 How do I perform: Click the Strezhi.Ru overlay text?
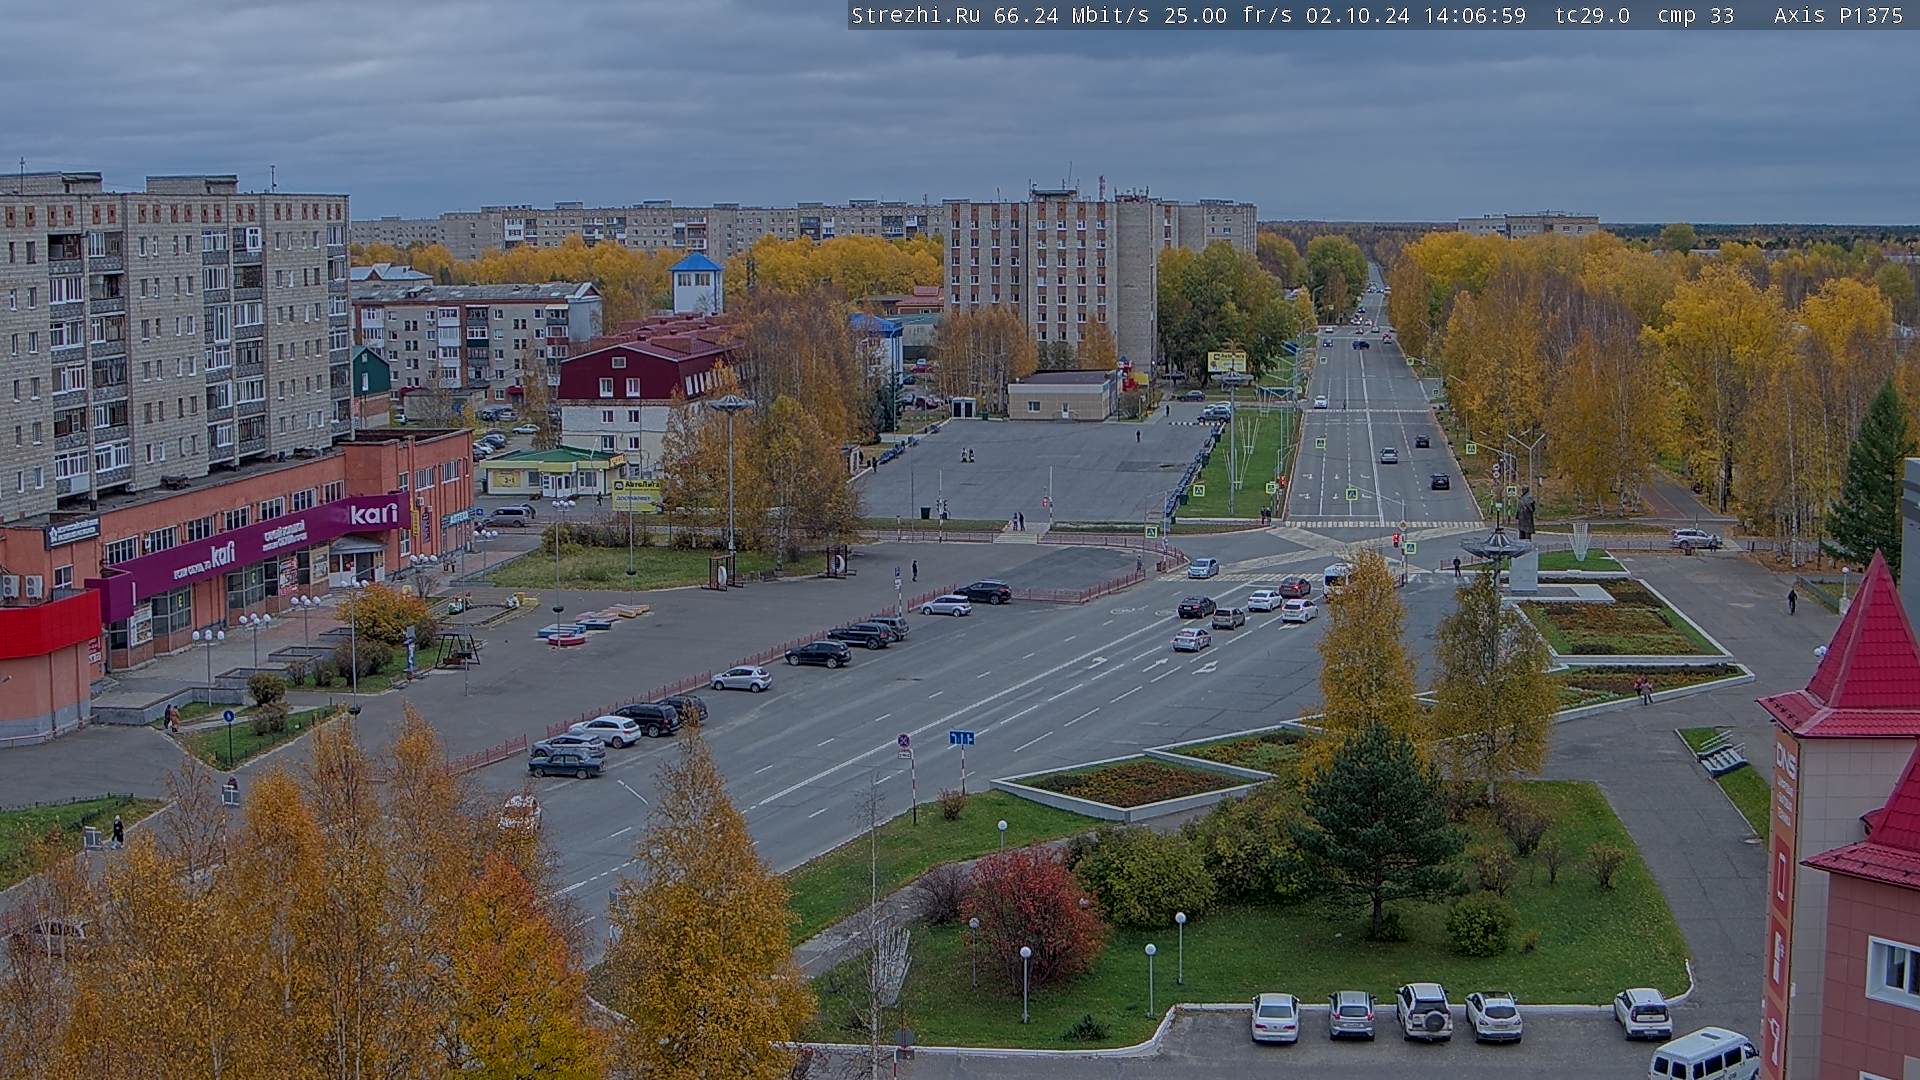(915, 15)
